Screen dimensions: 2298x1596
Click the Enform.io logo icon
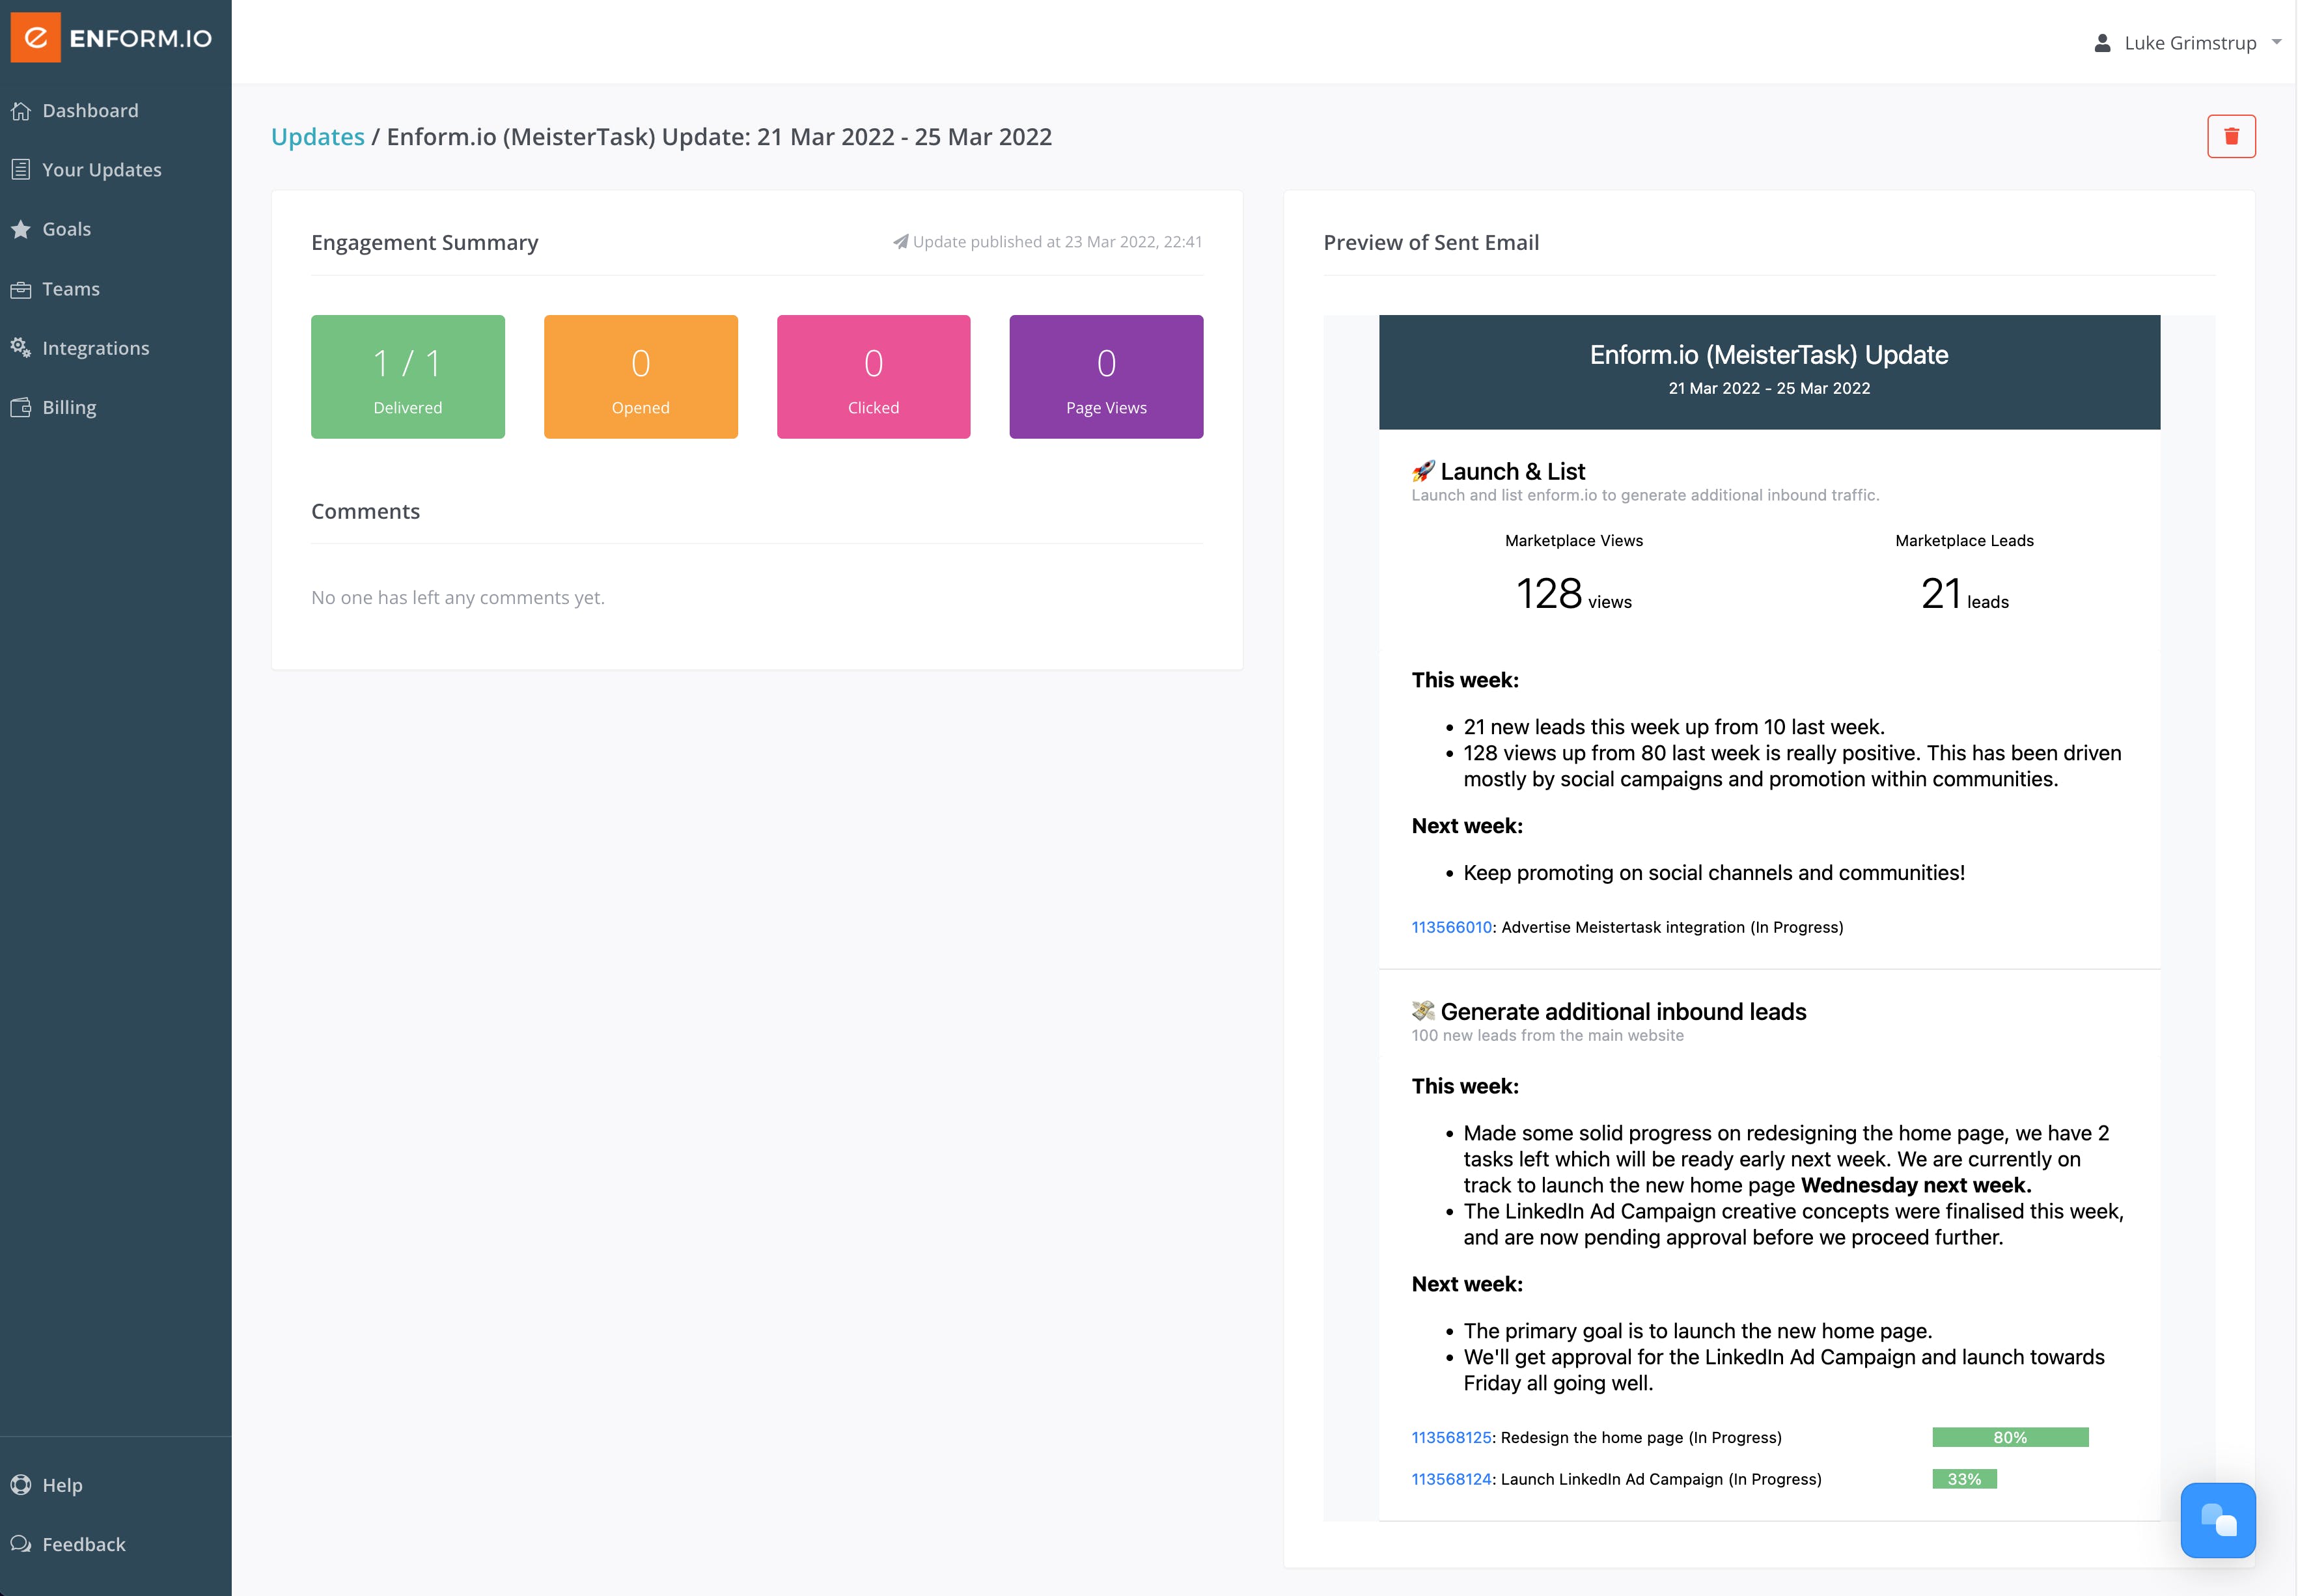tap(36, 38)
